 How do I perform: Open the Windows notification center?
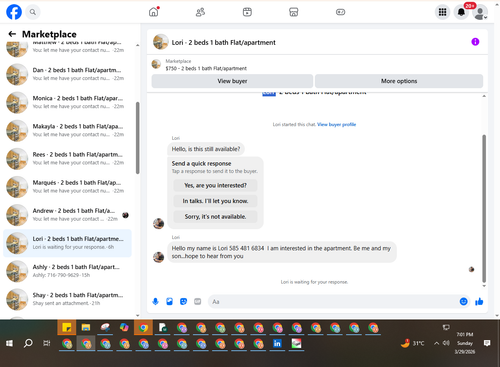(487, 343)
